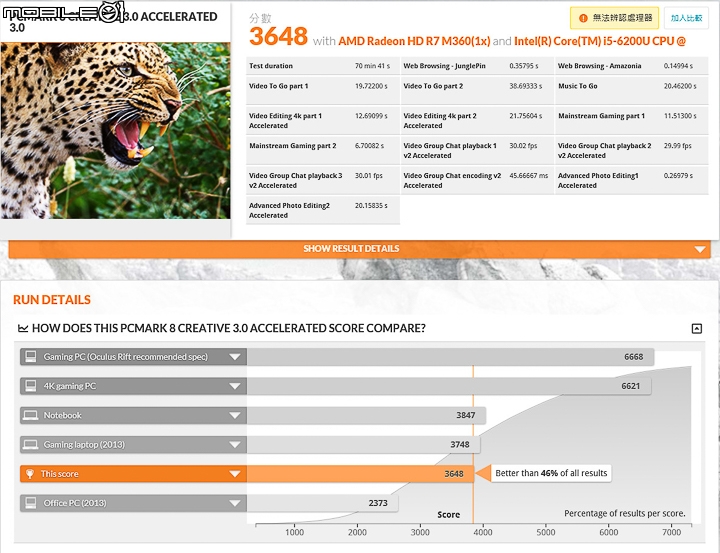Click the 2373 Office PC bar value

coord(378,503)
